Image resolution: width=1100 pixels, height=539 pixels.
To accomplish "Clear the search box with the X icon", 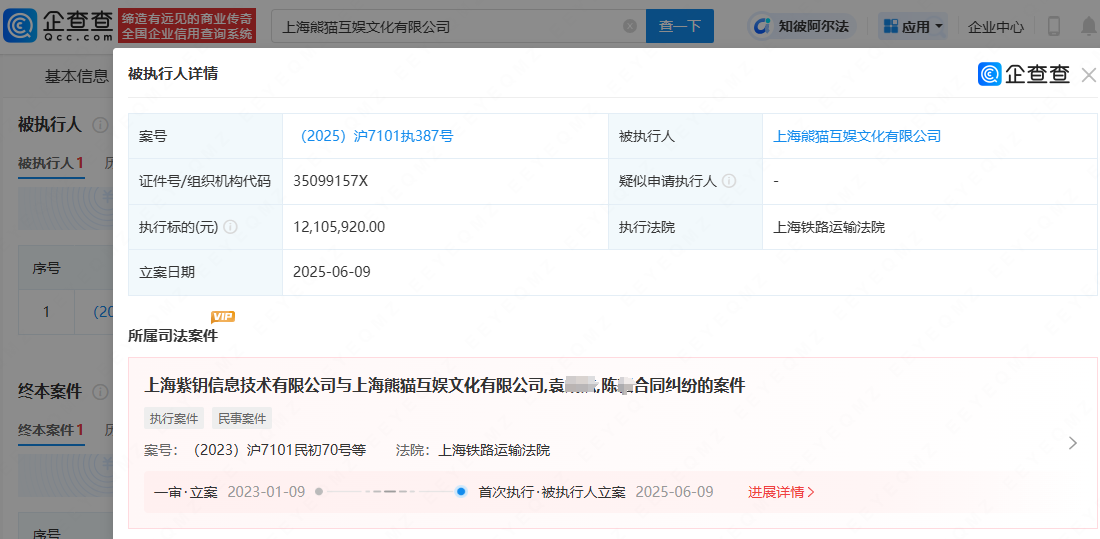I will pyautogui.click(x=629, y=27).
